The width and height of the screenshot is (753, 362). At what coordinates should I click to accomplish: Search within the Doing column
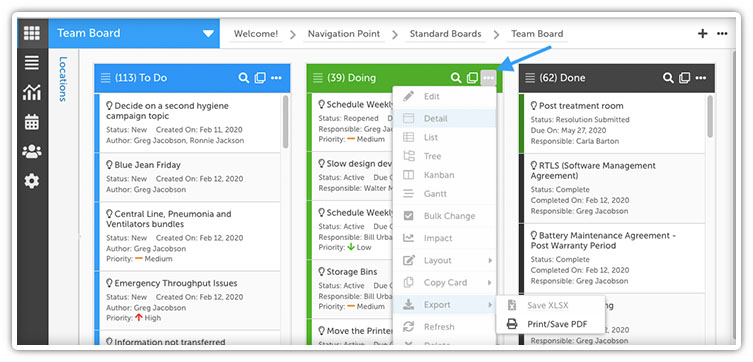click(456, 78)
